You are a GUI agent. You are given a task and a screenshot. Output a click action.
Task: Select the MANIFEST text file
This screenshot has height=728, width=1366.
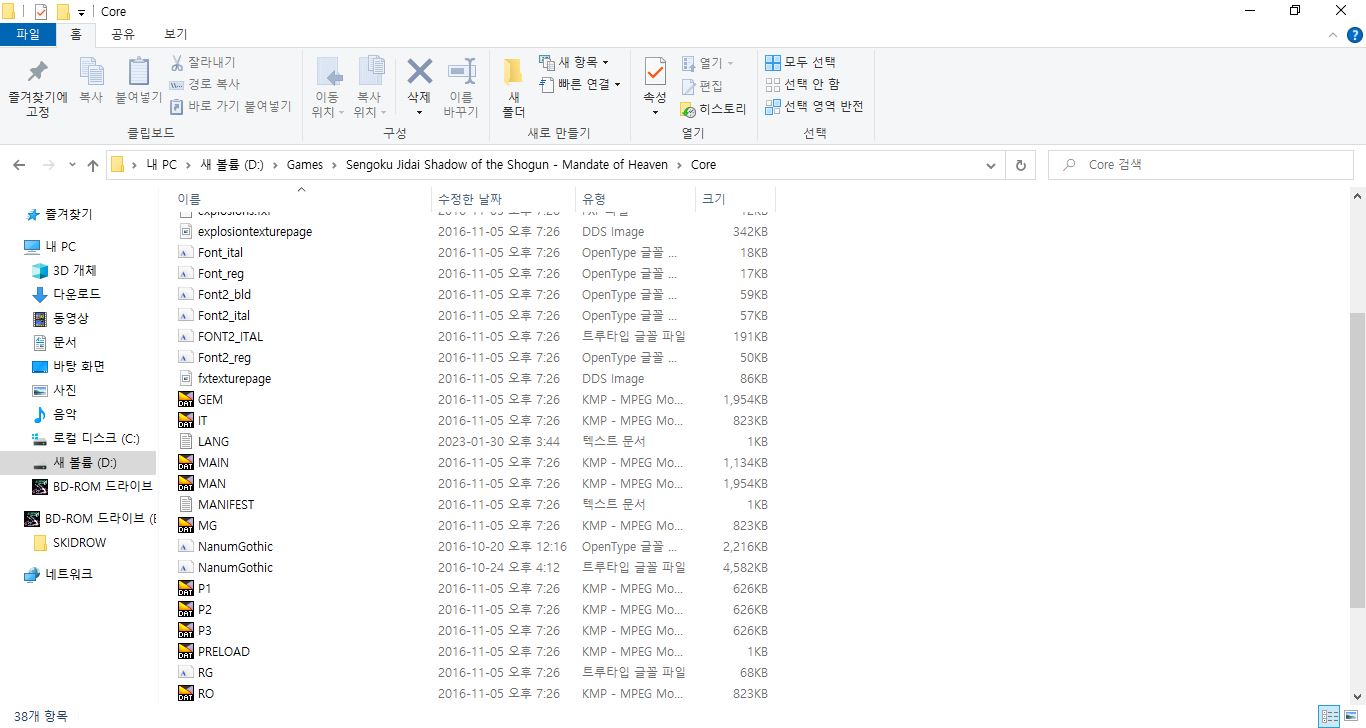pyautogui.click(x=226, y=504)
